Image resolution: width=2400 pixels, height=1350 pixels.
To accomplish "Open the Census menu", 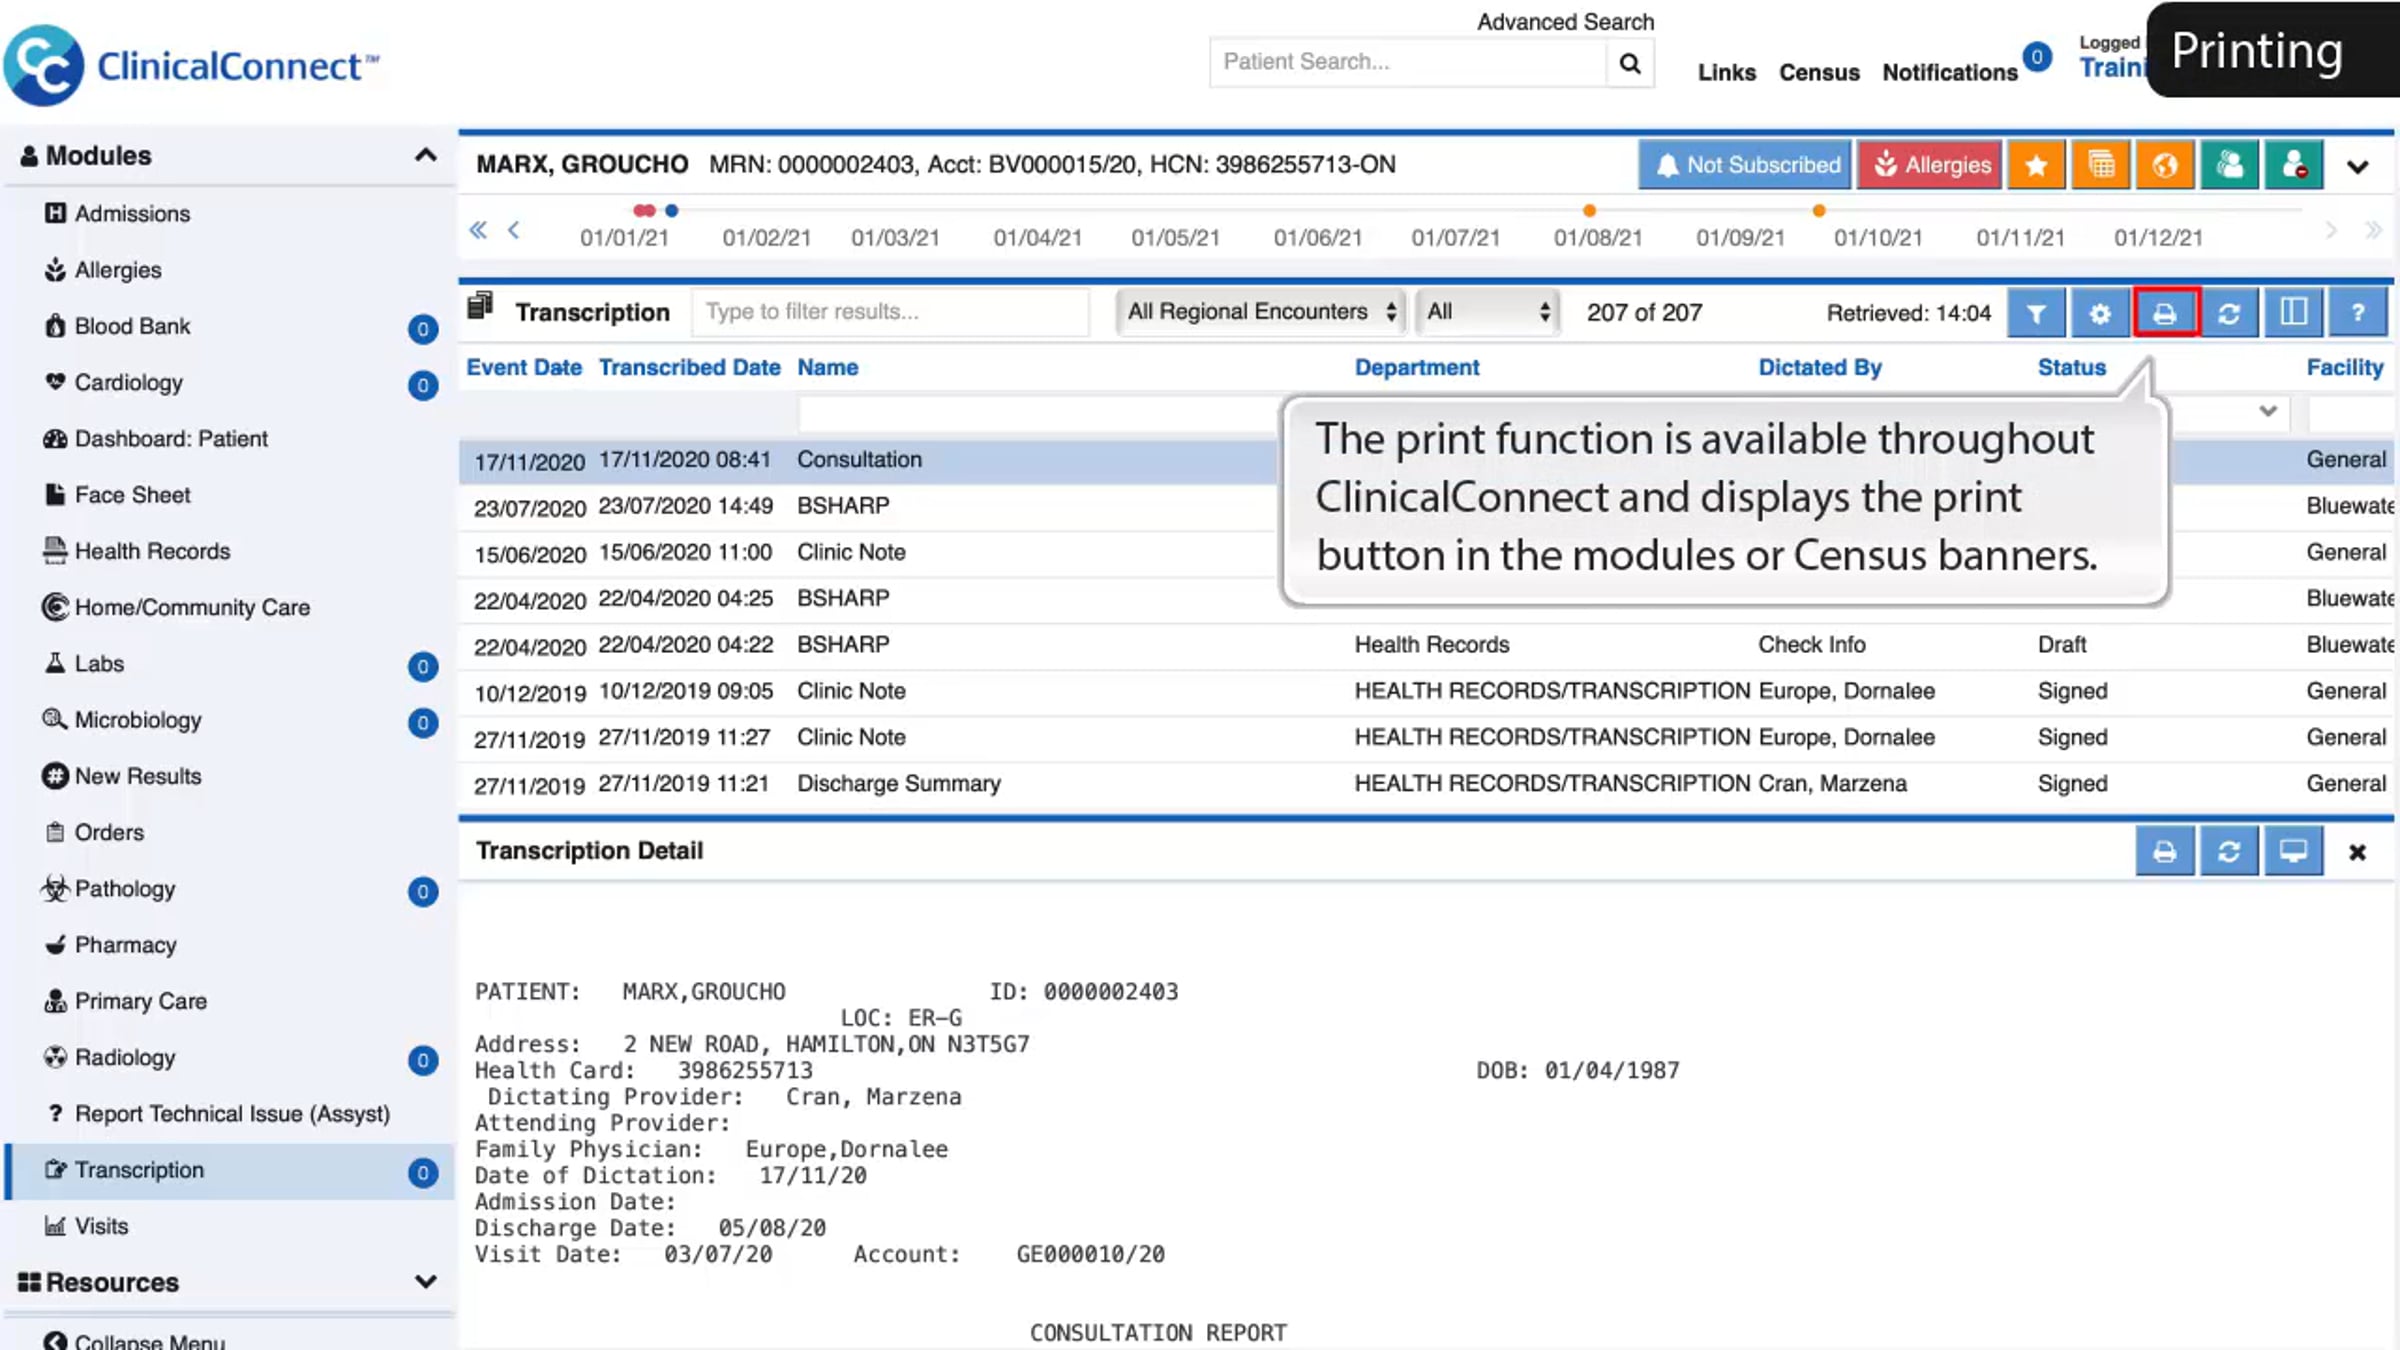I will pos(1819,73).
